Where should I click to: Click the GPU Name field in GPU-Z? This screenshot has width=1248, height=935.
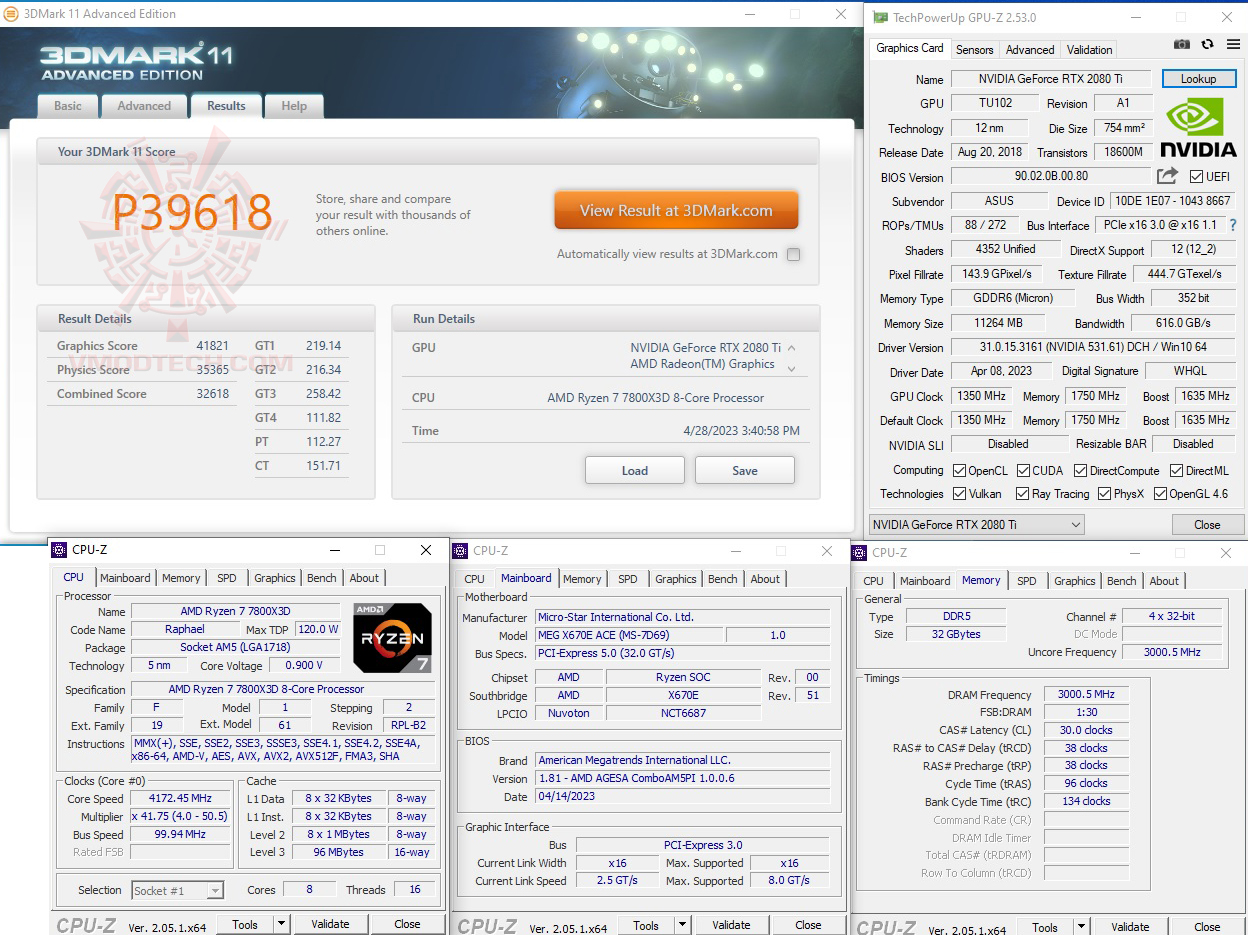click(x=1050, y=79)
